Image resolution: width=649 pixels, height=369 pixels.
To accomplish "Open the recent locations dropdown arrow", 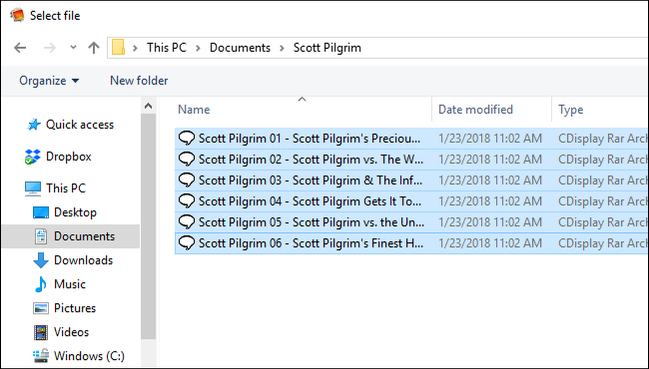I will coord(73,48).
